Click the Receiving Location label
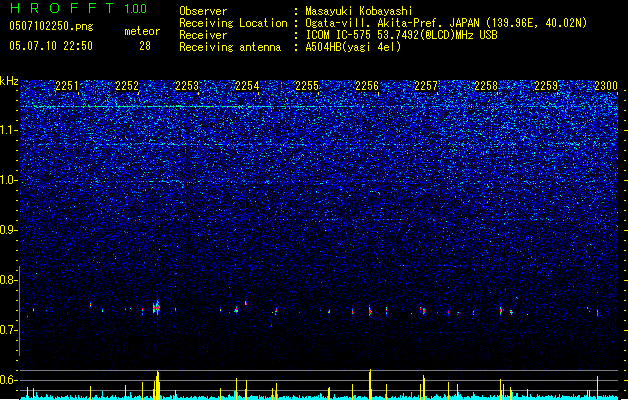 pyautogui.click(x=233, y=23)
